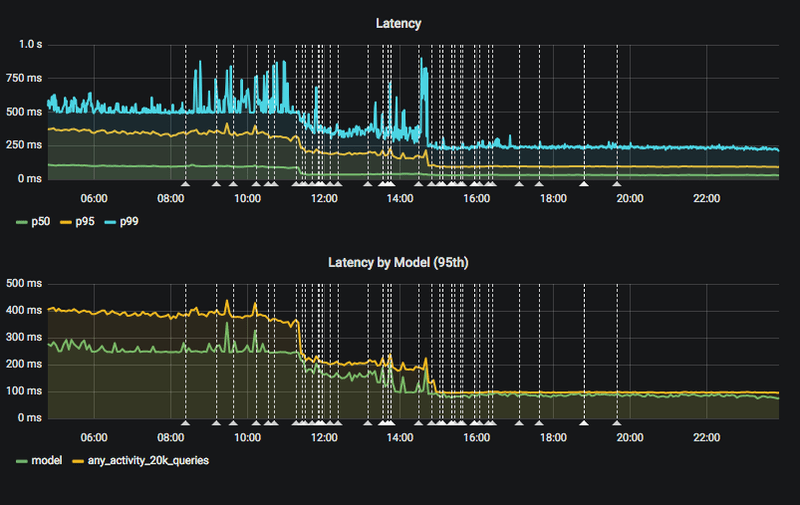Click the green model series color swatch
Screen dimensions: 800x505
coord(22,461)
